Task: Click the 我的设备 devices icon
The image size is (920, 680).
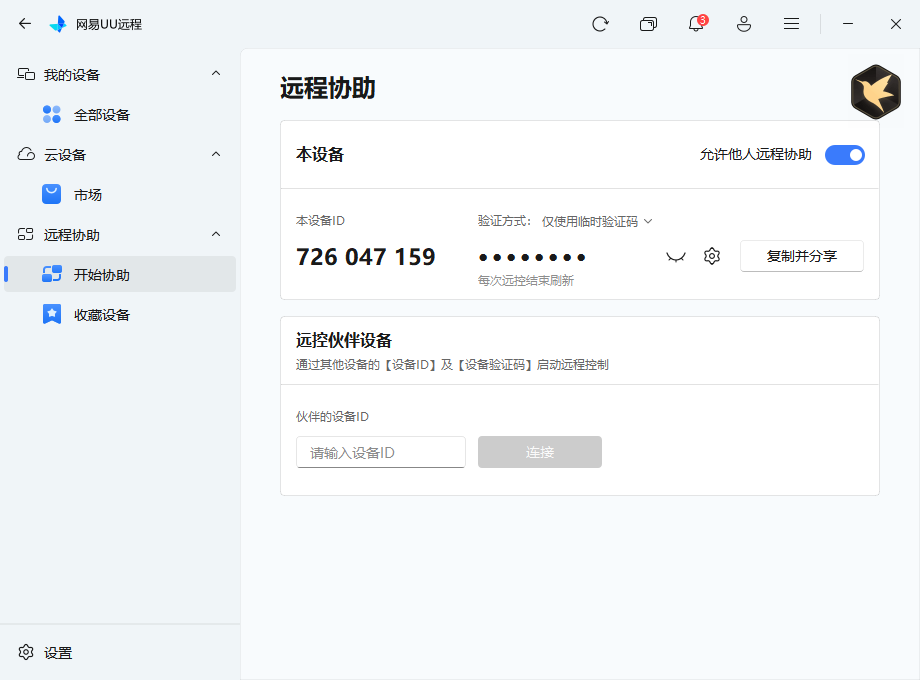Action: [x=26, y=74]
